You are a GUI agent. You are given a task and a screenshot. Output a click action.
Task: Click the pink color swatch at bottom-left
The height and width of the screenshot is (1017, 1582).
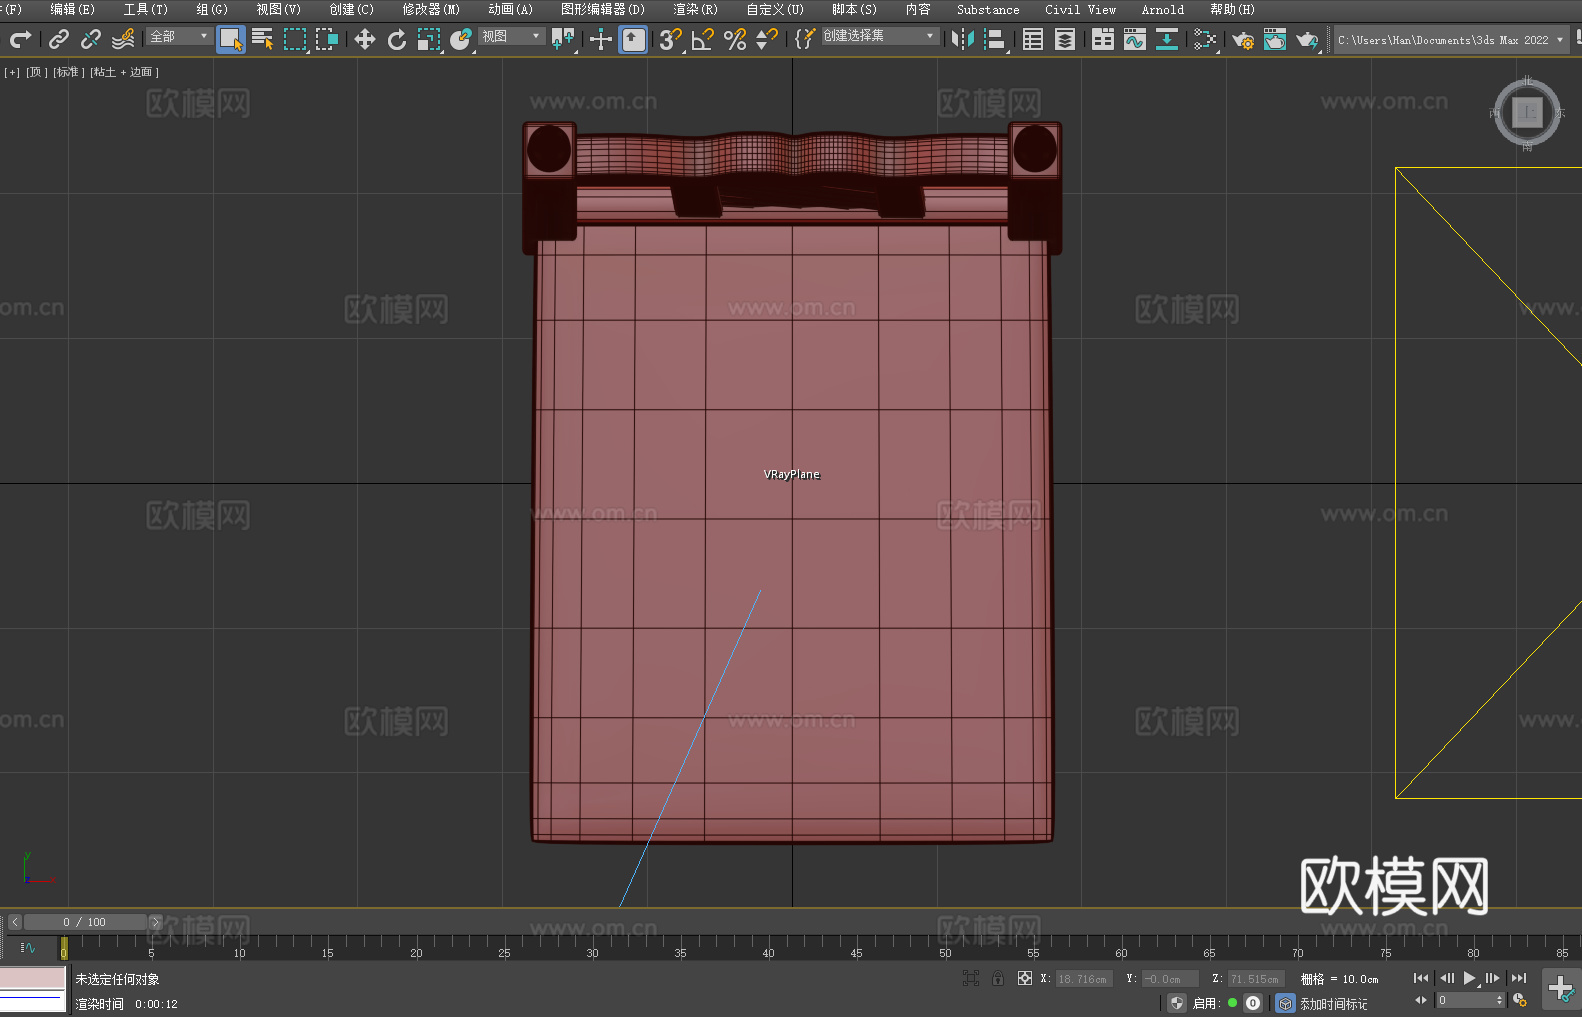[x=33, y=978]
